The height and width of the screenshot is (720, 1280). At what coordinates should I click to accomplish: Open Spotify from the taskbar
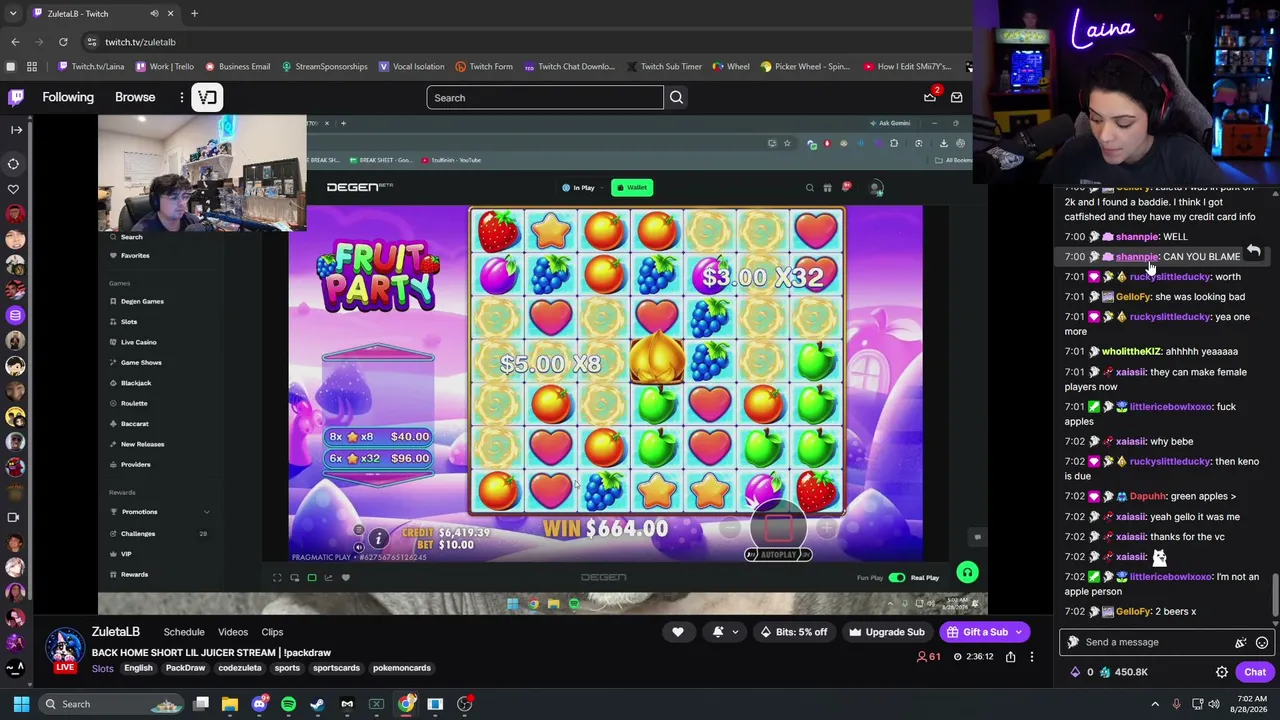coord(289,704)
